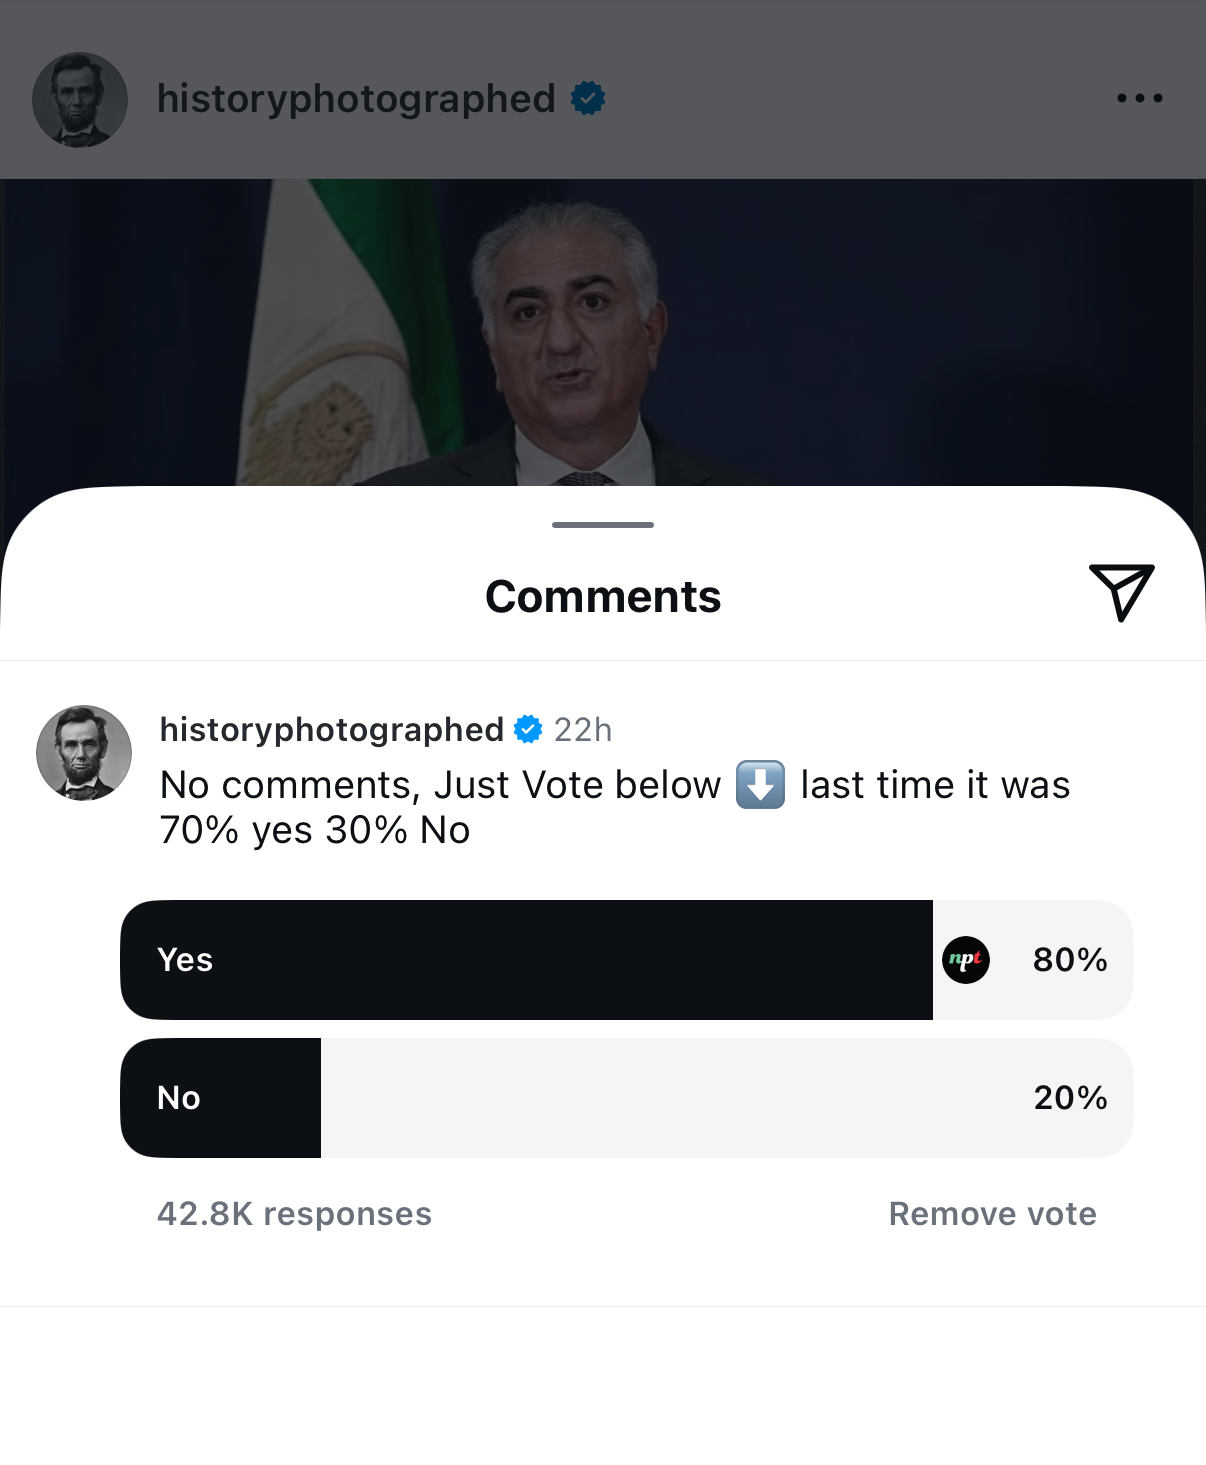Image resolution: width=1206 pixels, height=1465 pixels.
Task: Click the verified checkmark in the comment
Action: (x=527, y=729)
